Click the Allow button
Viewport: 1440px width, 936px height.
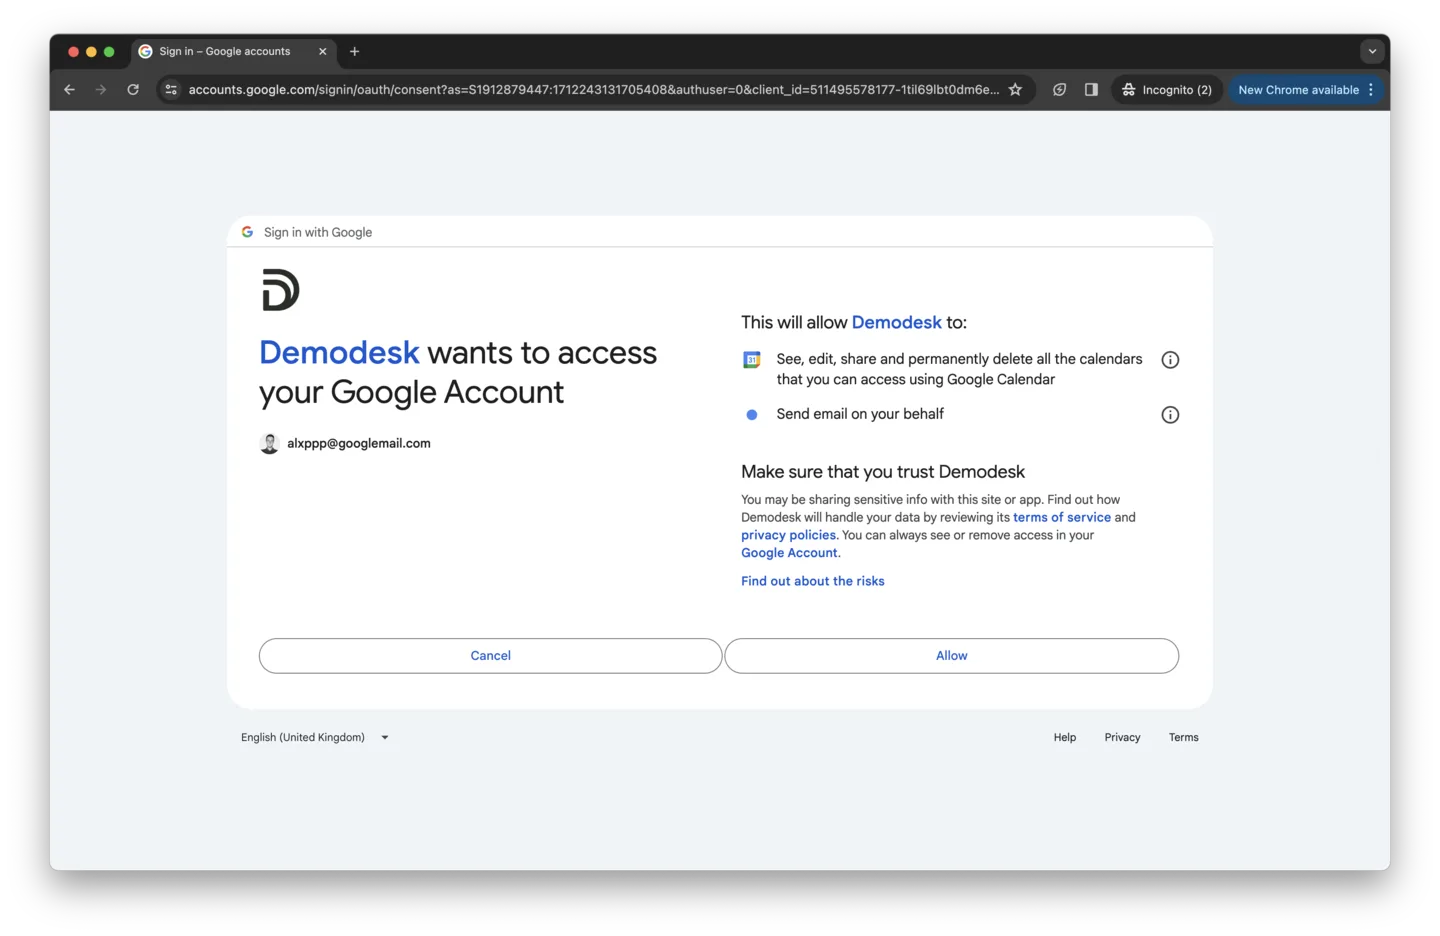tap(952, 656)
